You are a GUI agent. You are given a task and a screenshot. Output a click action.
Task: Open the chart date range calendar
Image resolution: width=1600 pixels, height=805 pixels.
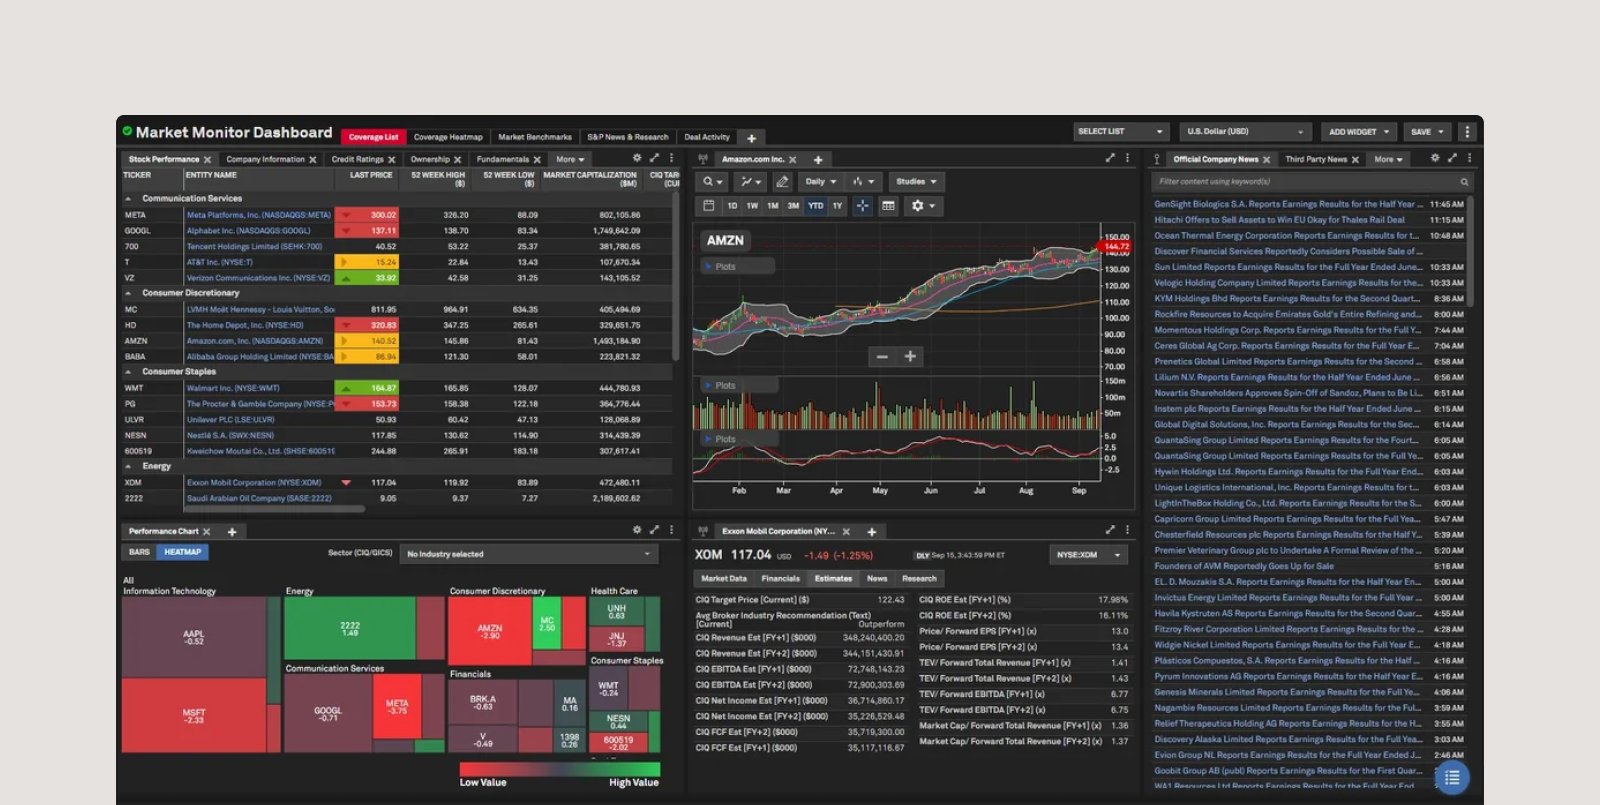click(709, 206)
